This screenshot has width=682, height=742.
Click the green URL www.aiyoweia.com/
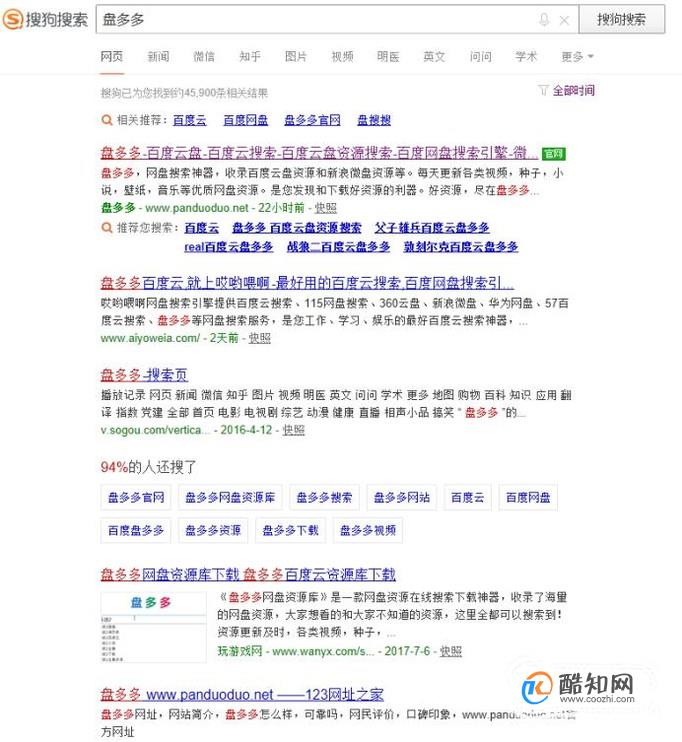pyautogui.click(x=150, y=338)
